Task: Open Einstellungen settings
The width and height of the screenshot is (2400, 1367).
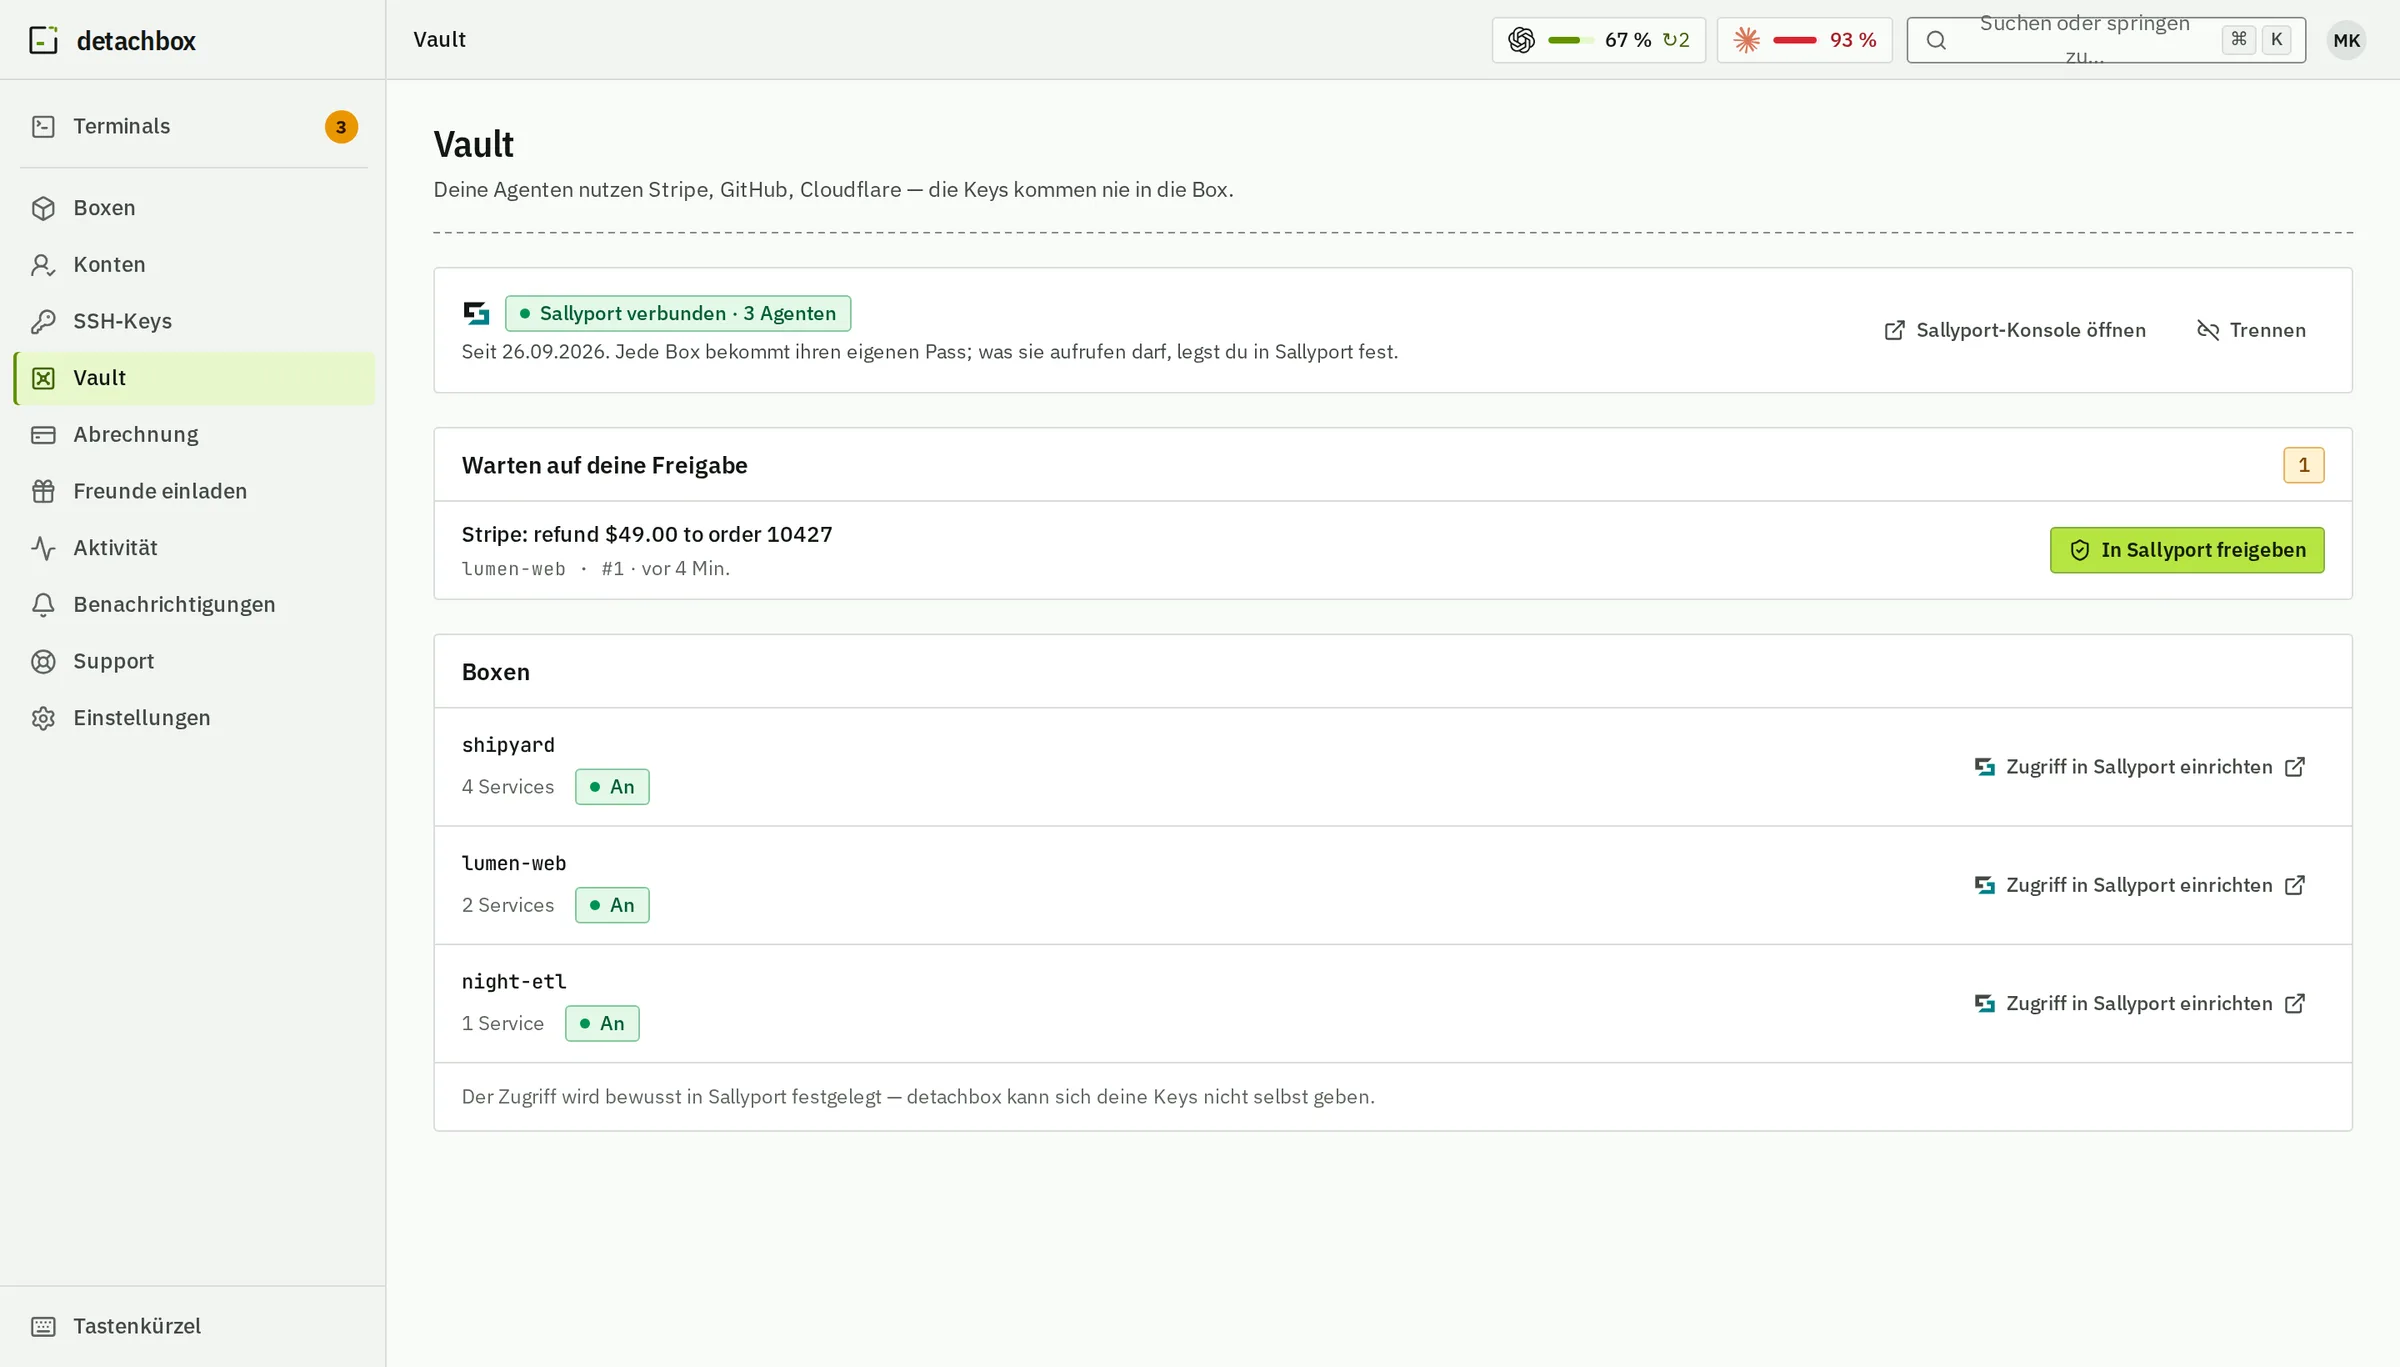Action: [194, 718]
